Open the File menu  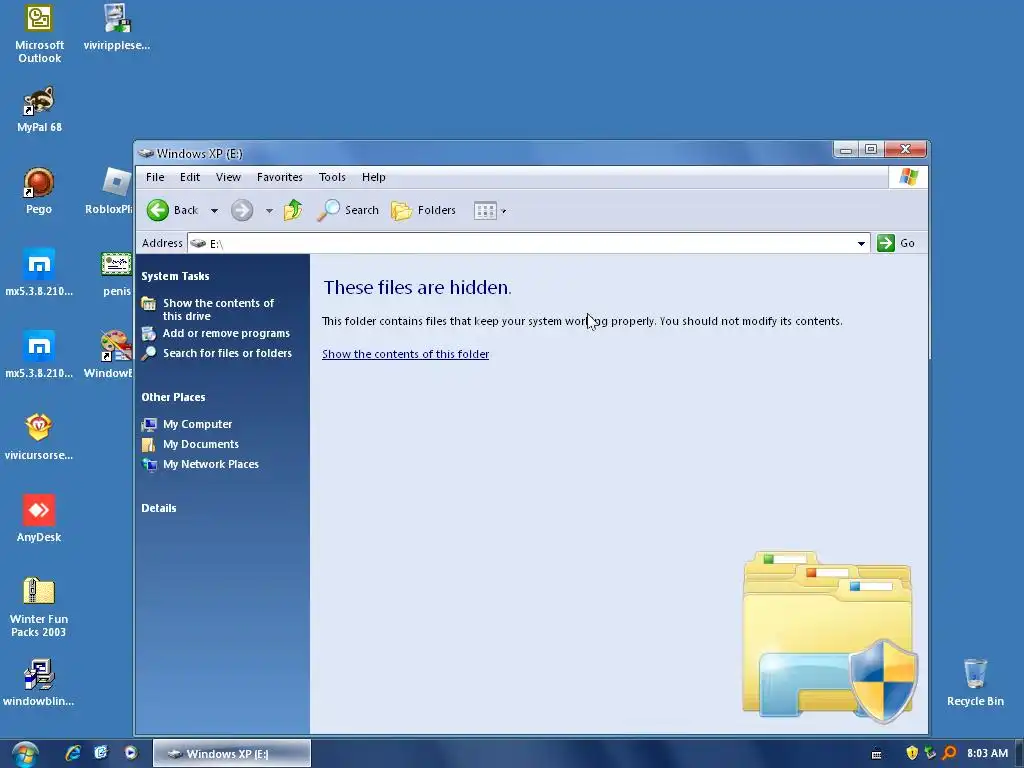pos(155,177)
